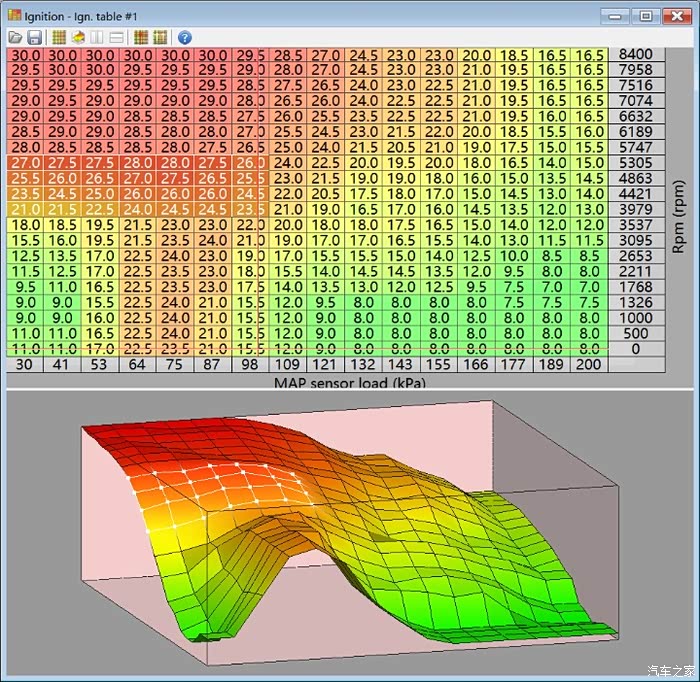Maximize the Ignition table window
Screen dimensions: 700x682
[x=647, y=15]
